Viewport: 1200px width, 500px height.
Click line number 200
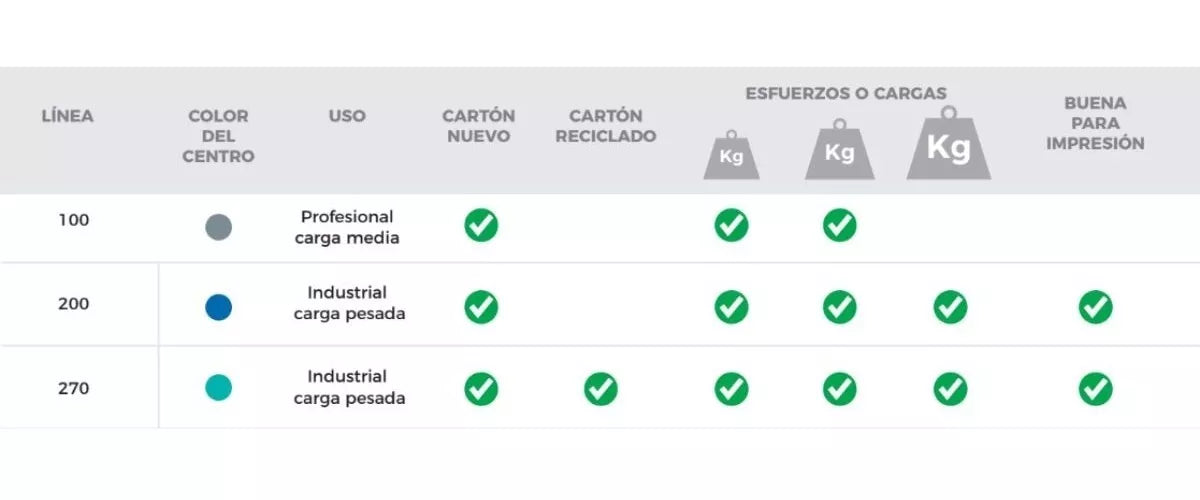click(74, 304)
